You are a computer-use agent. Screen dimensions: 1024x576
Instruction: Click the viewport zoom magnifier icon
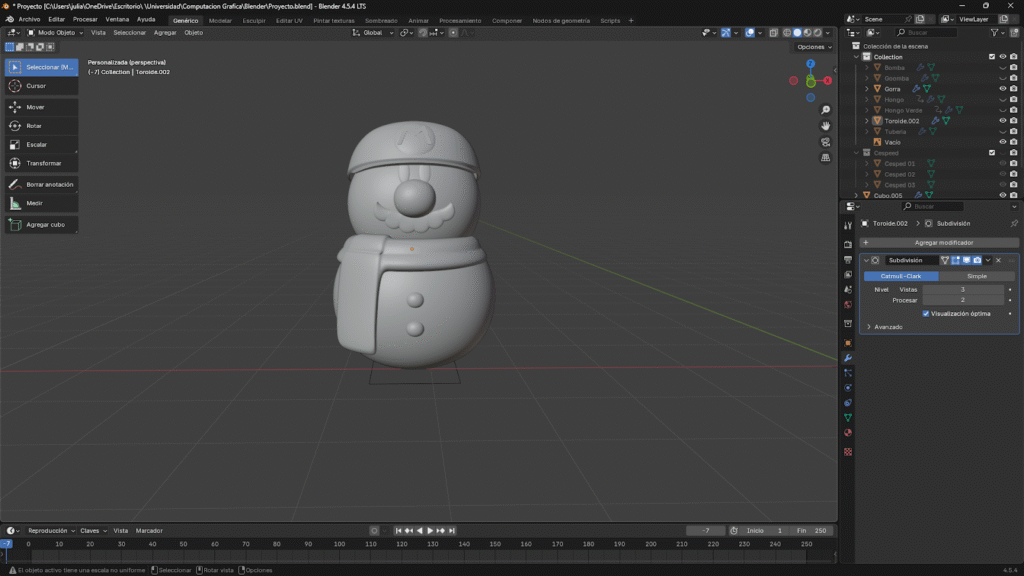[x=826, y=110]
